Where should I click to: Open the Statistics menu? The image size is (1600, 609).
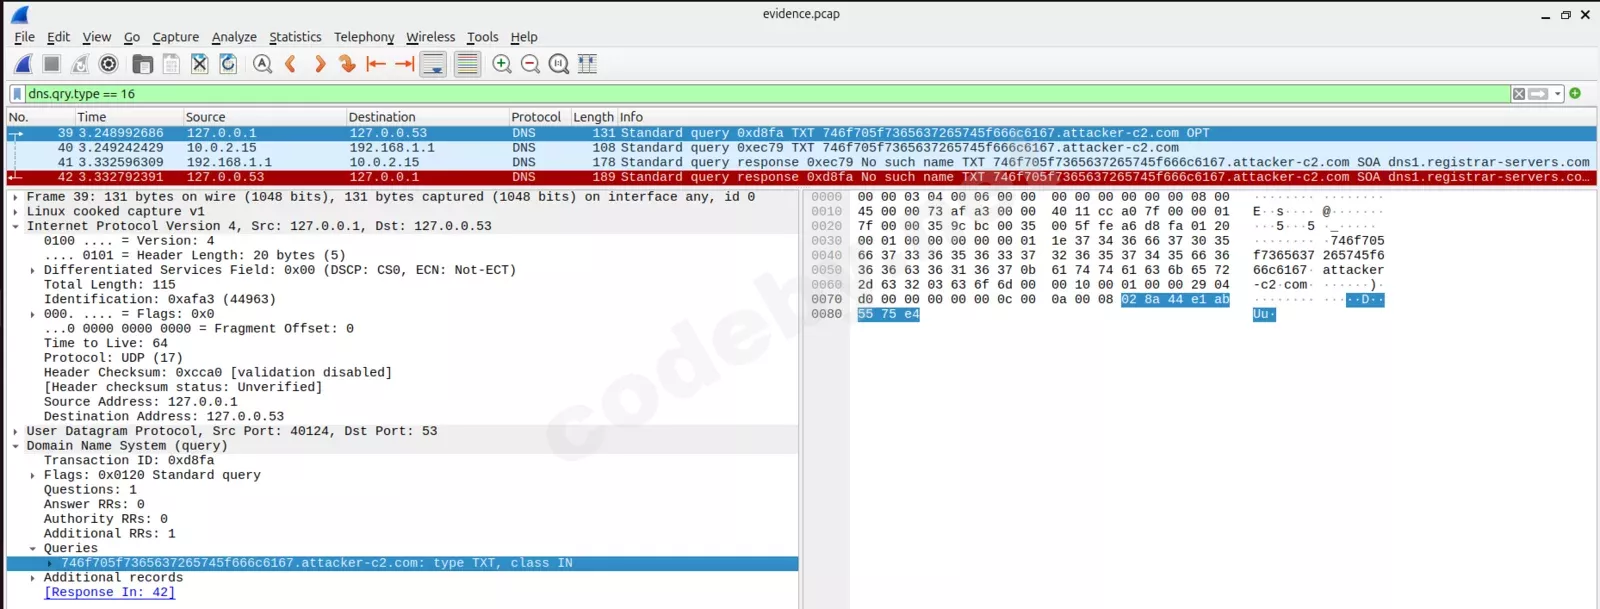pyautogui.click(x=296, y=37)
